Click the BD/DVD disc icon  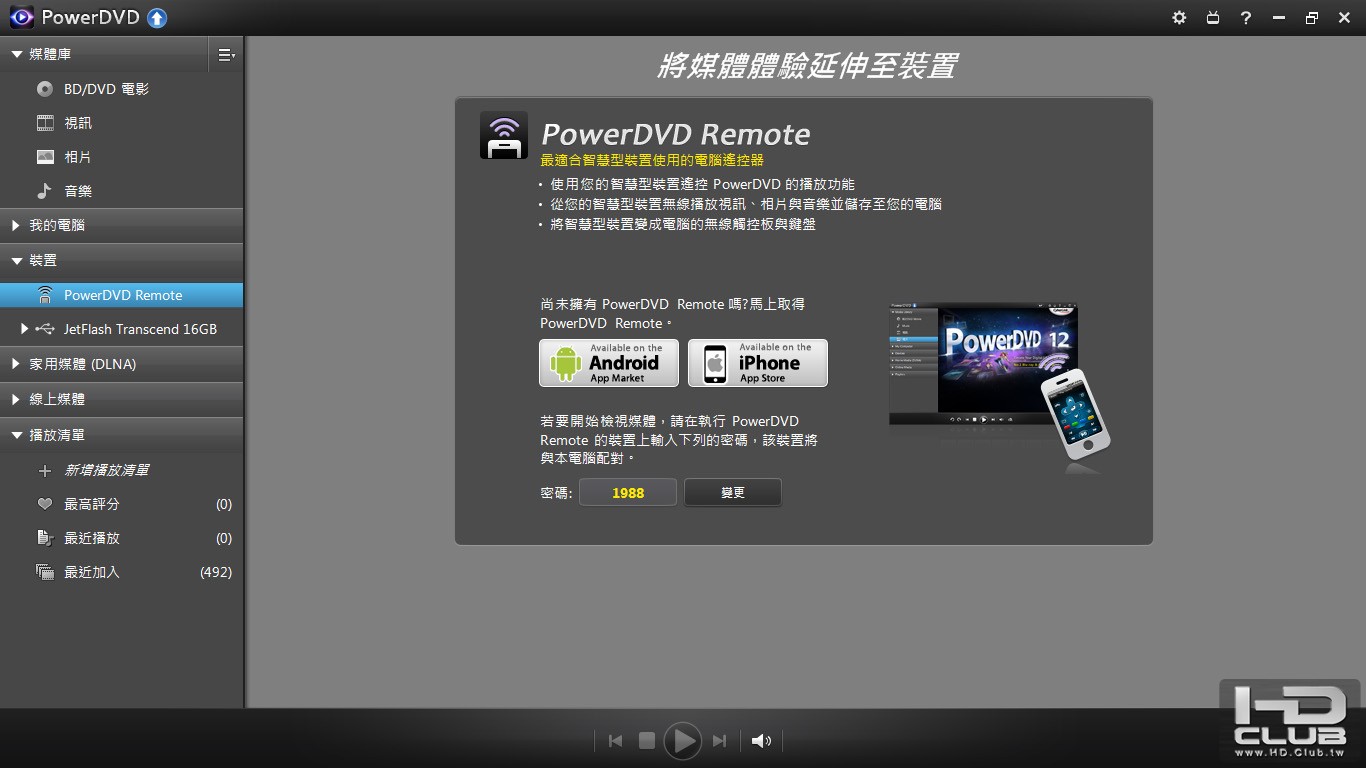tap(45, 89)
